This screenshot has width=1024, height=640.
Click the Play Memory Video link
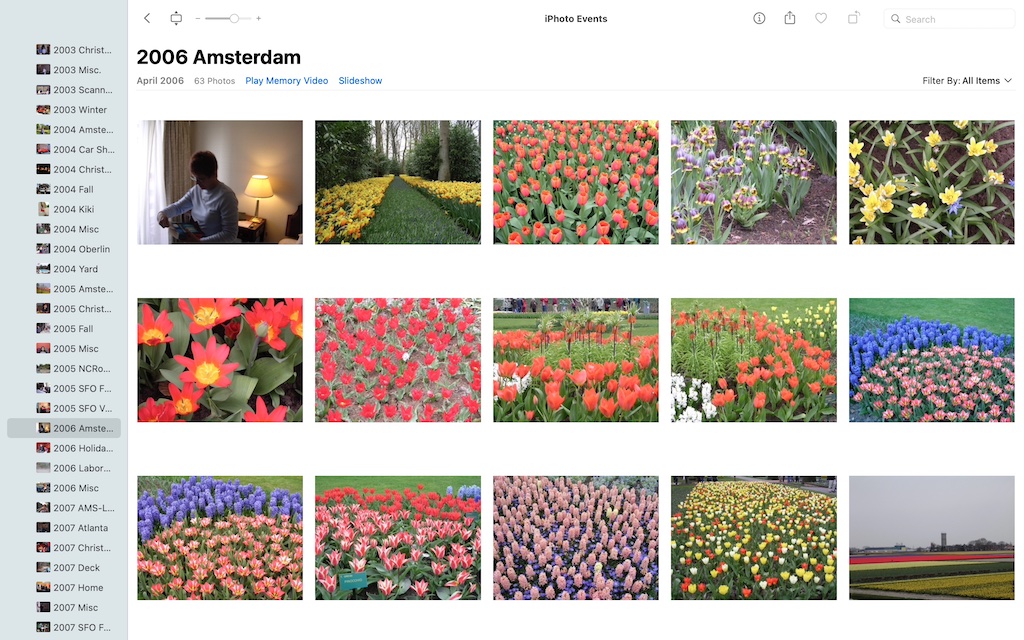tap(287, 81)
